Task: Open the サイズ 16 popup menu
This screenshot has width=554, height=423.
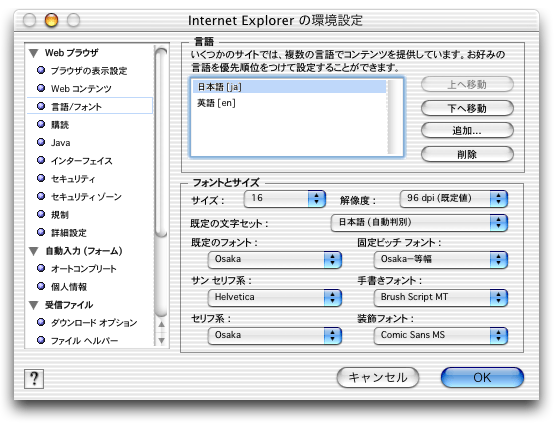Action: (284, 199)
